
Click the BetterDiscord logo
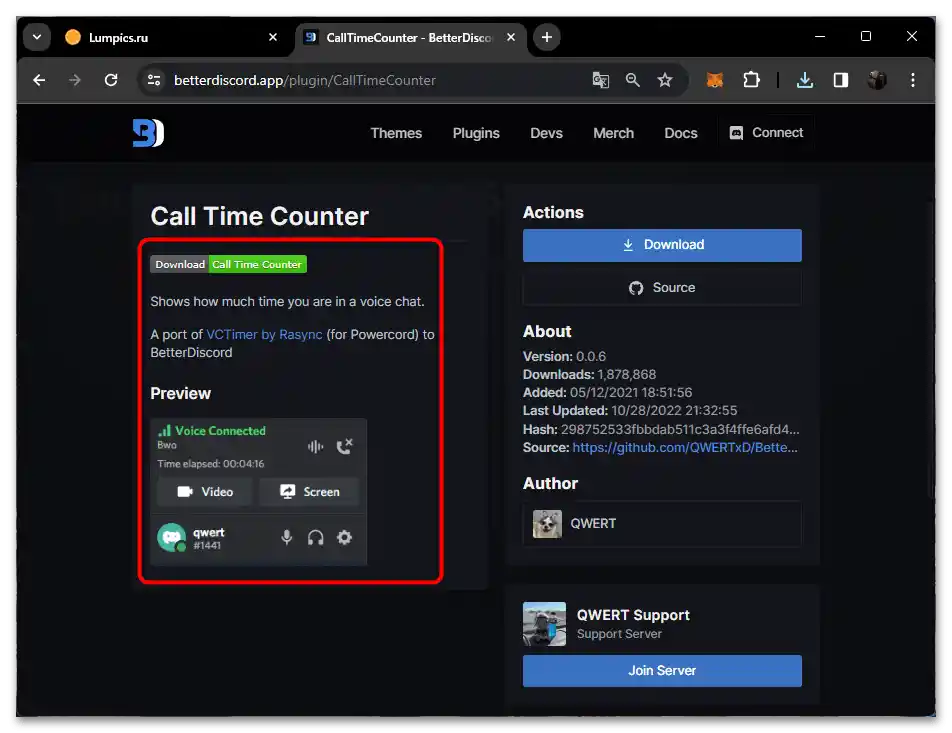click(x=148, y=133)
